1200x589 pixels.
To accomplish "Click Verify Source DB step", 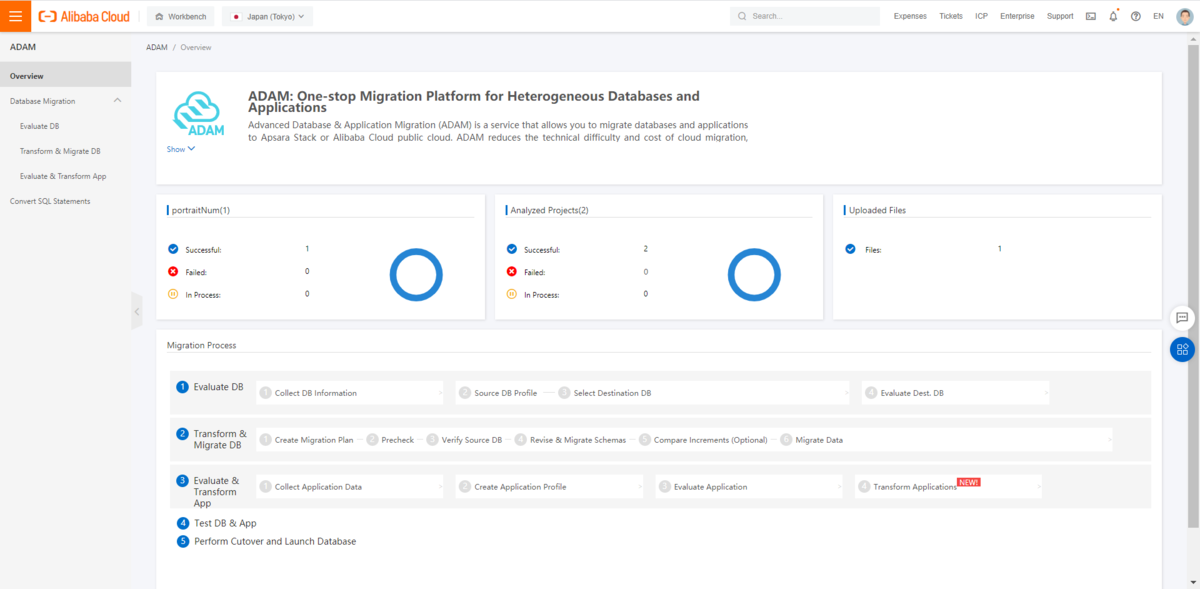I will click(471, 440).
